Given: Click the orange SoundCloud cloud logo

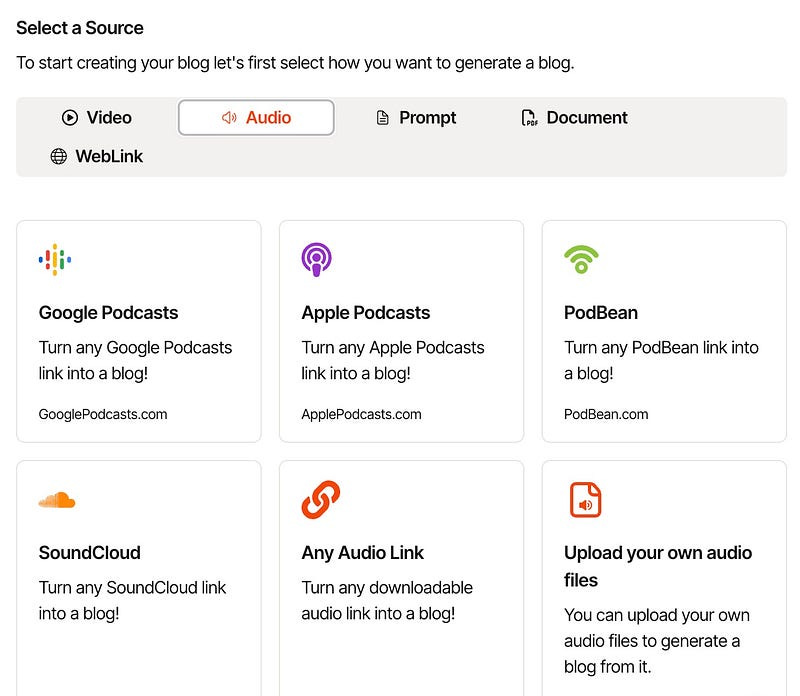Looking at the screenshot, I should point(57,500).
